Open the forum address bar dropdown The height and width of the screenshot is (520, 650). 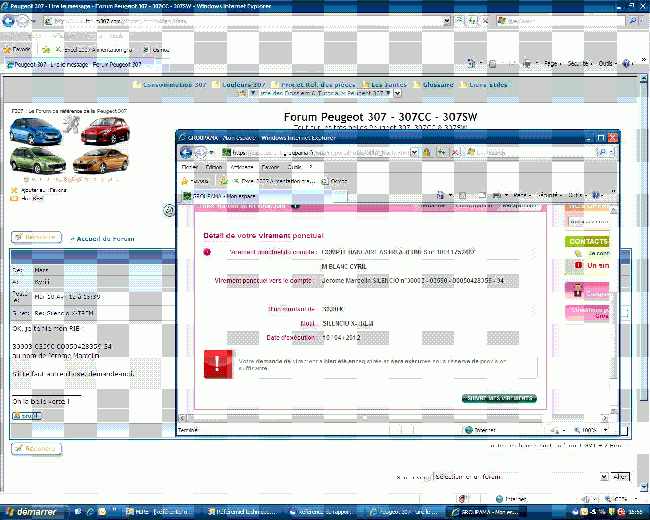point(446,20)
